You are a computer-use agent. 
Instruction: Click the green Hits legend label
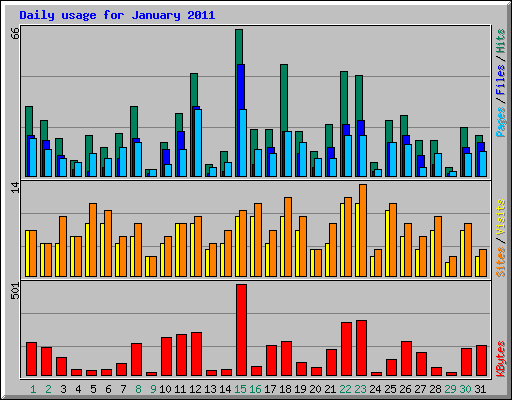(x=500, y=41)
